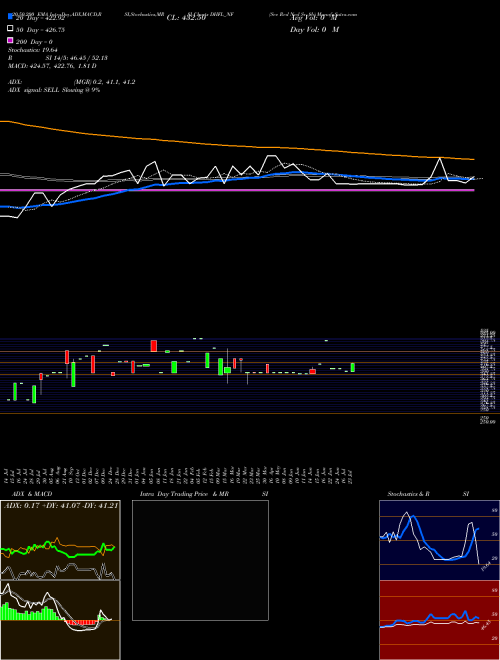The height and width of the screenshot is (660, 500).
Task: Select the '20 Day = 422.92' label
Action: [x=40, y=18]
